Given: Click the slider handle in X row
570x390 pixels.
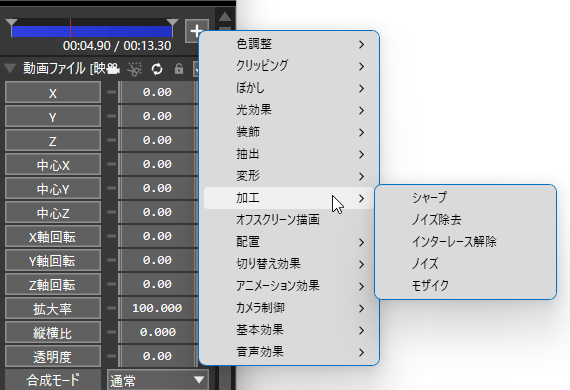Looking at the screenshot, I should 112,92.
